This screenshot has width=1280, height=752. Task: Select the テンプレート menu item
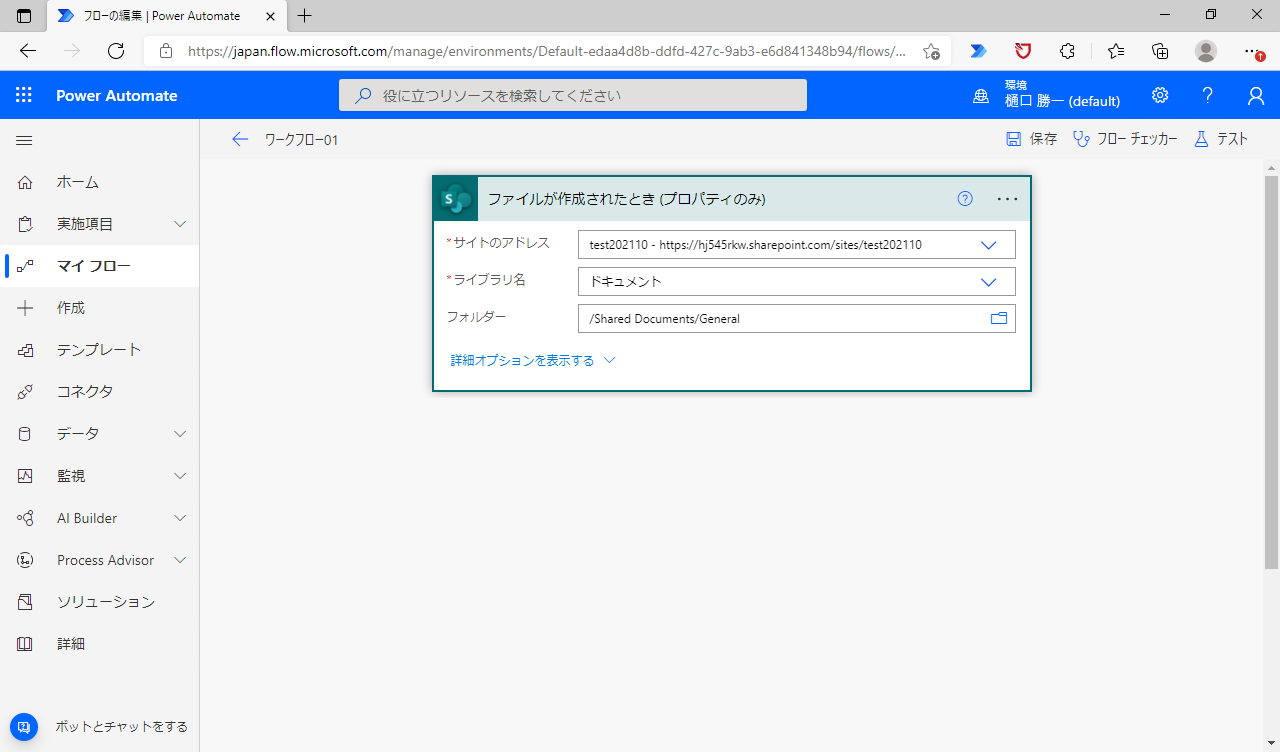coord(100,350)
